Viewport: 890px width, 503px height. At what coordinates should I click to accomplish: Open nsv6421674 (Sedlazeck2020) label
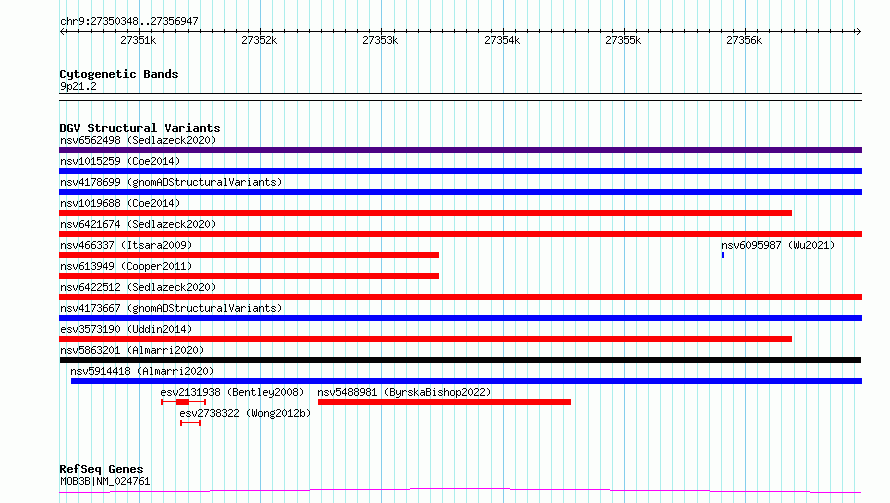[138, 224]
